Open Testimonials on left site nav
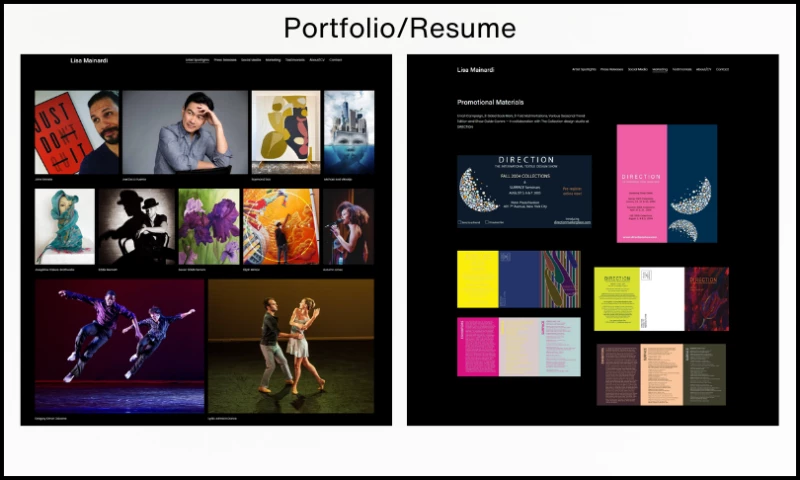800x480 pixels. [x=295, y=60]
